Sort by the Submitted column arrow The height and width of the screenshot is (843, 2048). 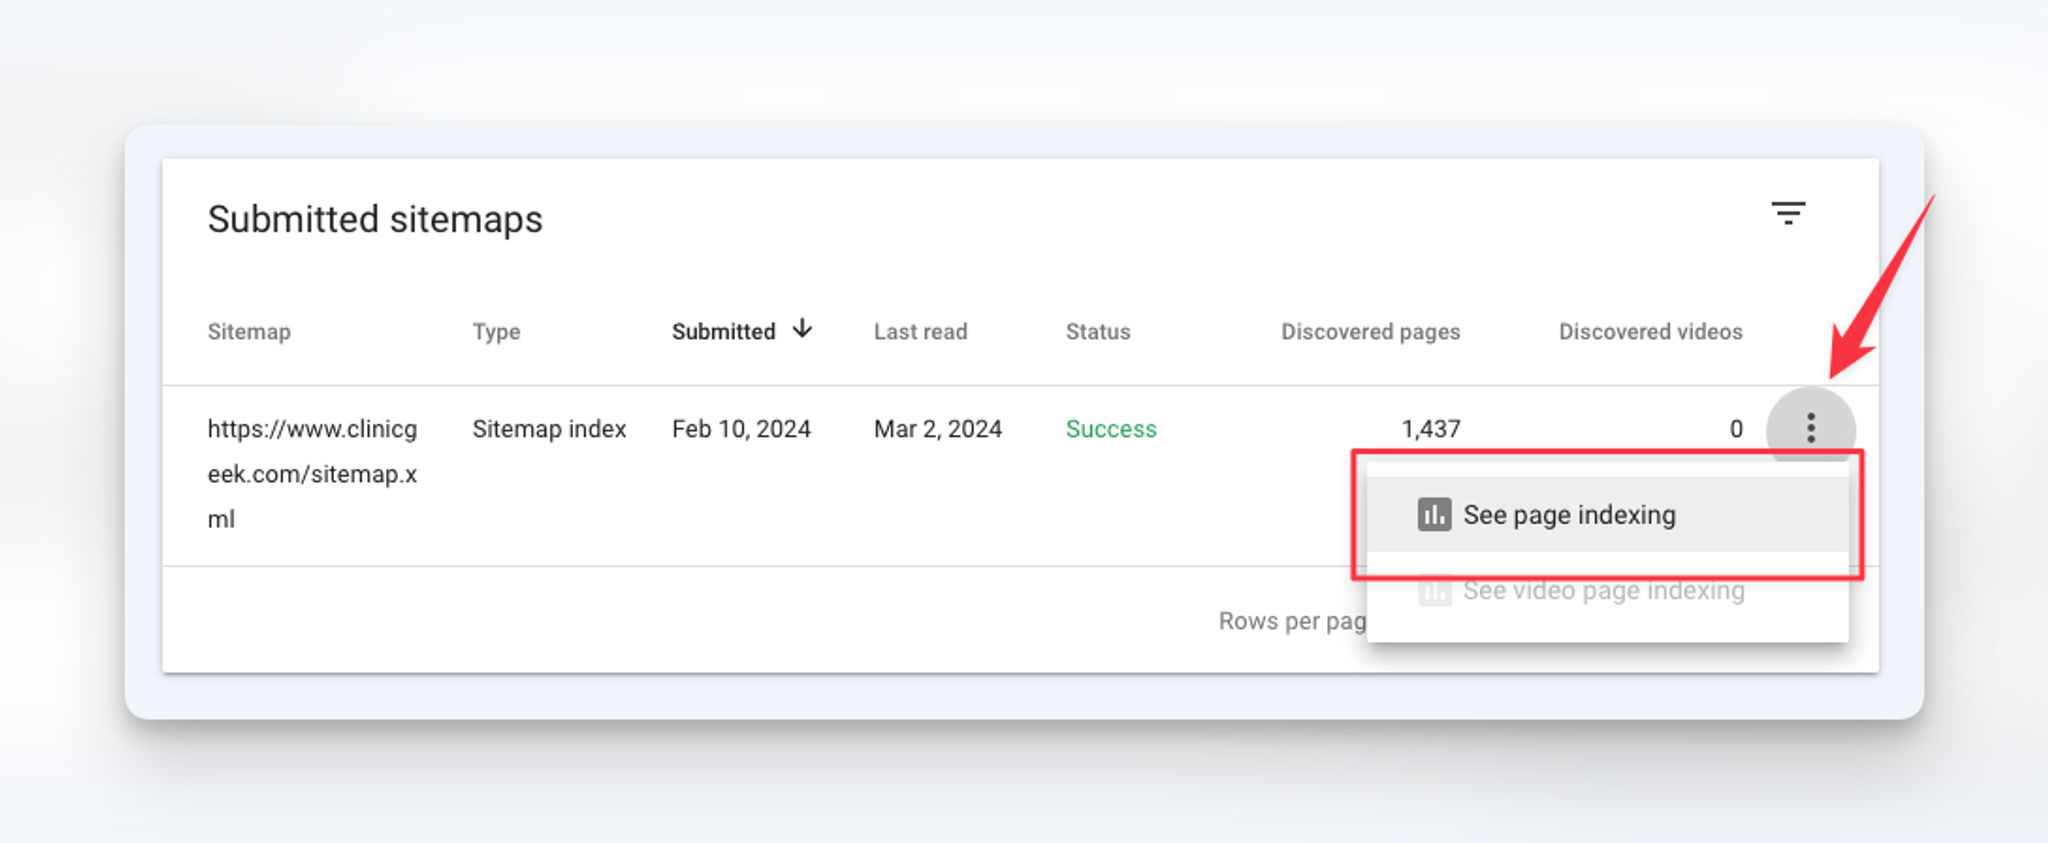[x=802, y=329]
